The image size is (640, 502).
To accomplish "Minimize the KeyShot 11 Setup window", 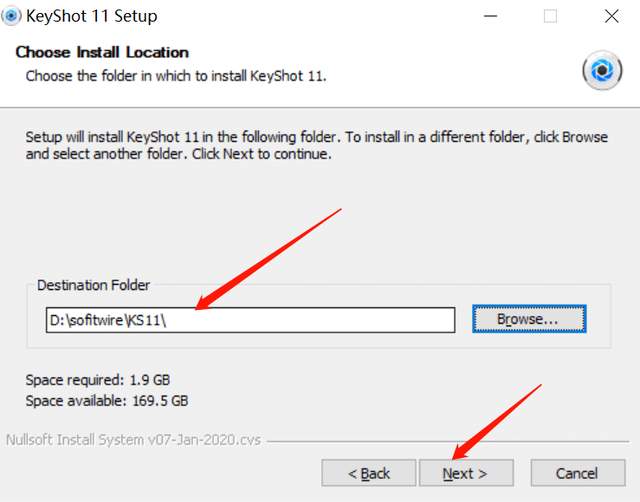I will tap(491, 16).
